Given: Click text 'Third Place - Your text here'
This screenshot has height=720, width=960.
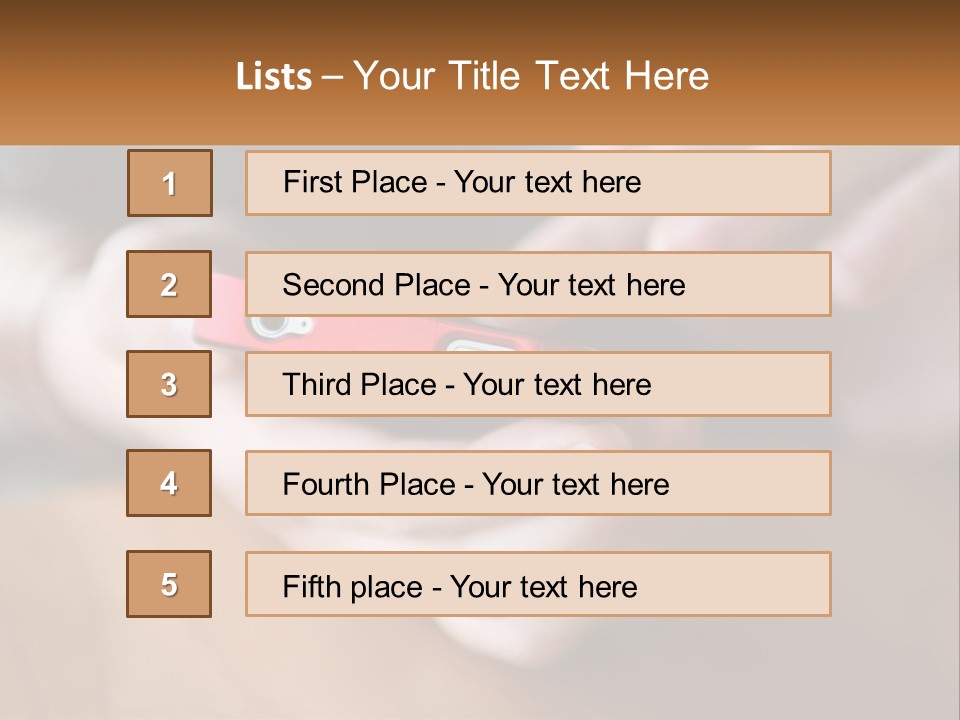Looking at the screenshot, I should pyautogui.click(x=466, y=385).
